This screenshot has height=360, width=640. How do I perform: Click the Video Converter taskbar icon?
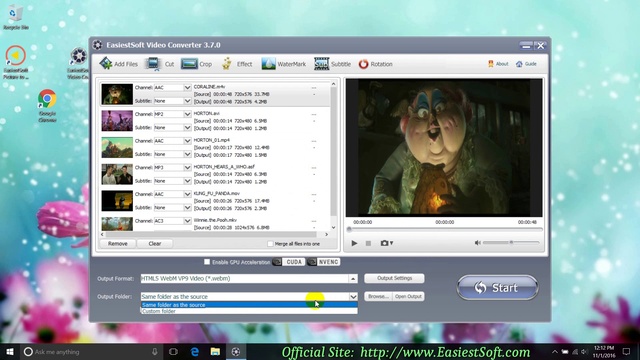click(236, 351)
